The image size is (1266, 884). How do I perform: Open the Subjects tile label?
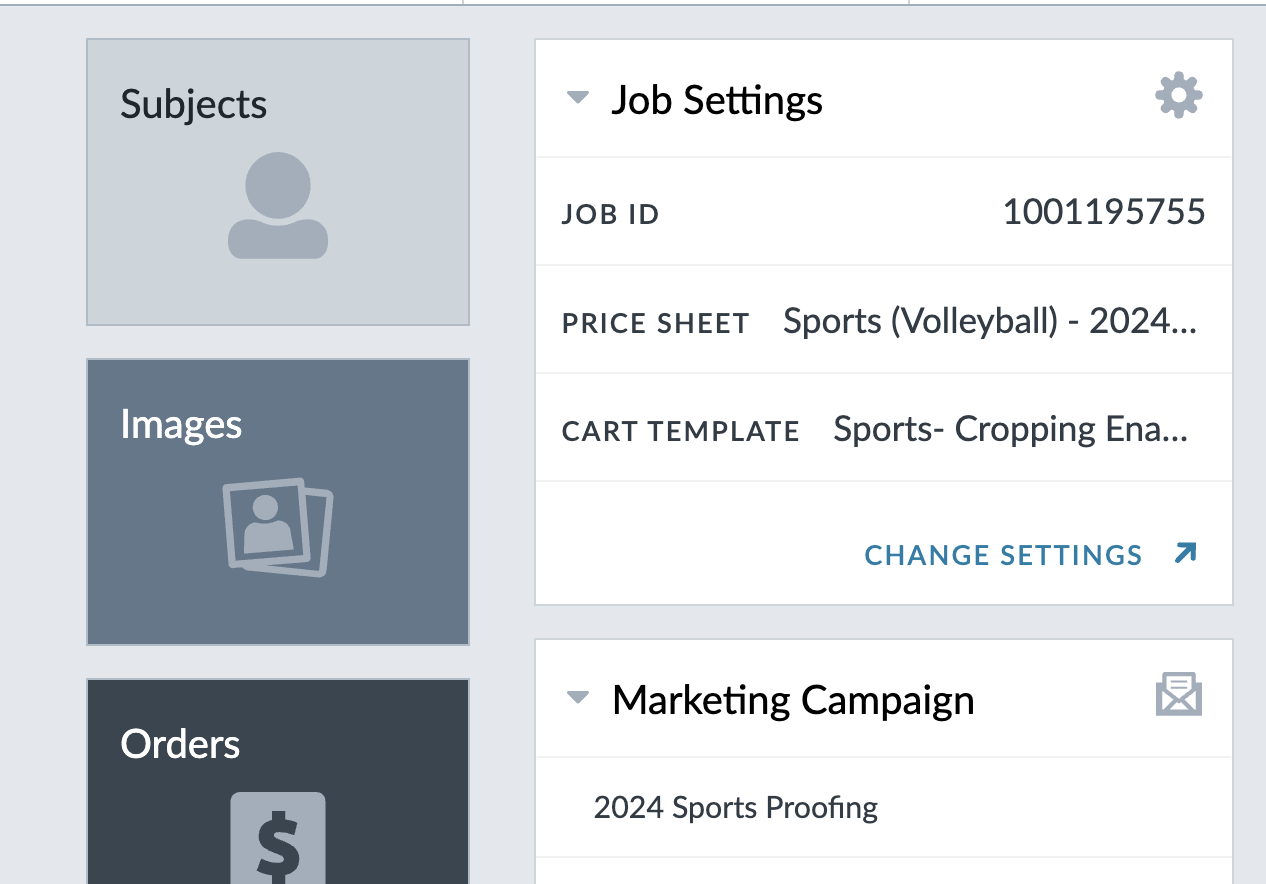tap(194, 104)
